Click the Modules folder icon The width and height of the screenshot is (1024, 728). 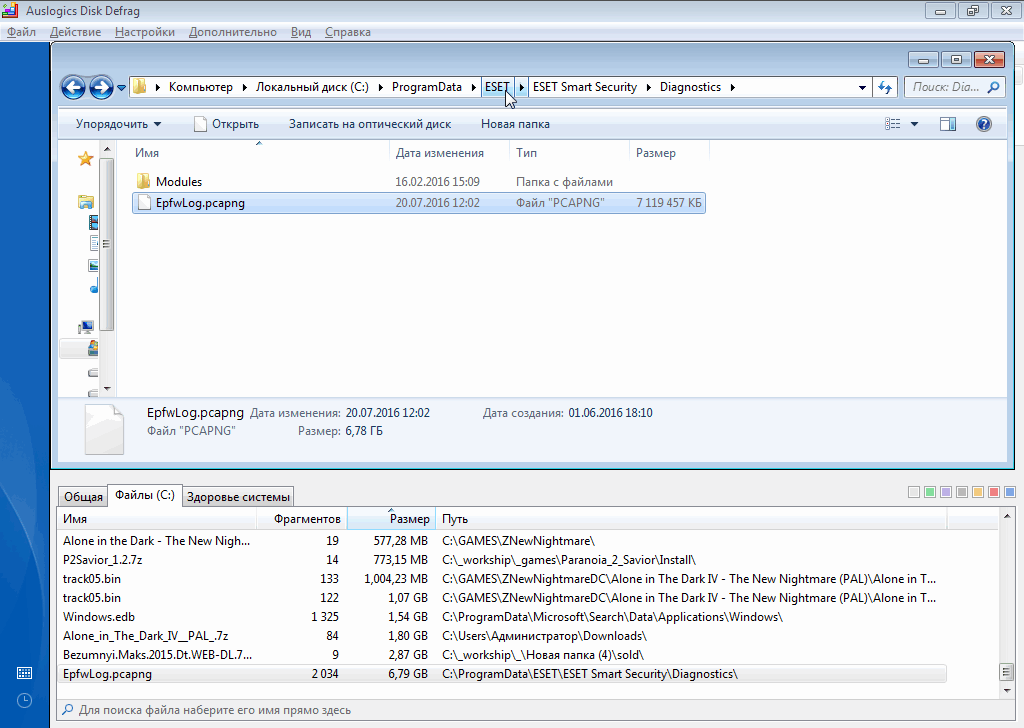pos(144,182)
